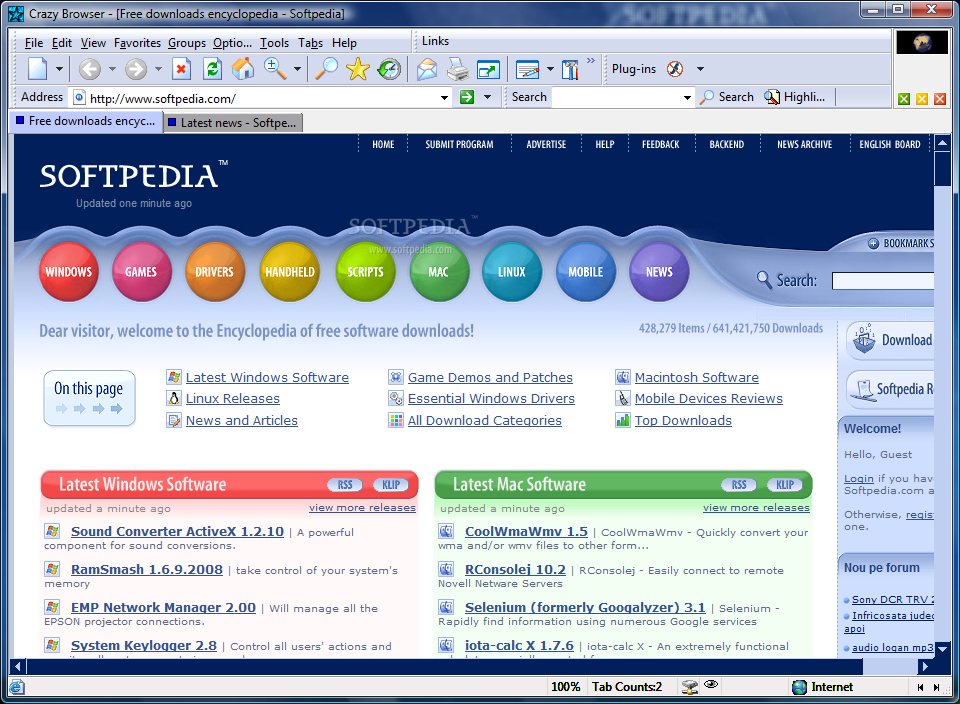Open History with the clock icon
Viewport: 960px width, 704px height.
[x=389, y=69]
